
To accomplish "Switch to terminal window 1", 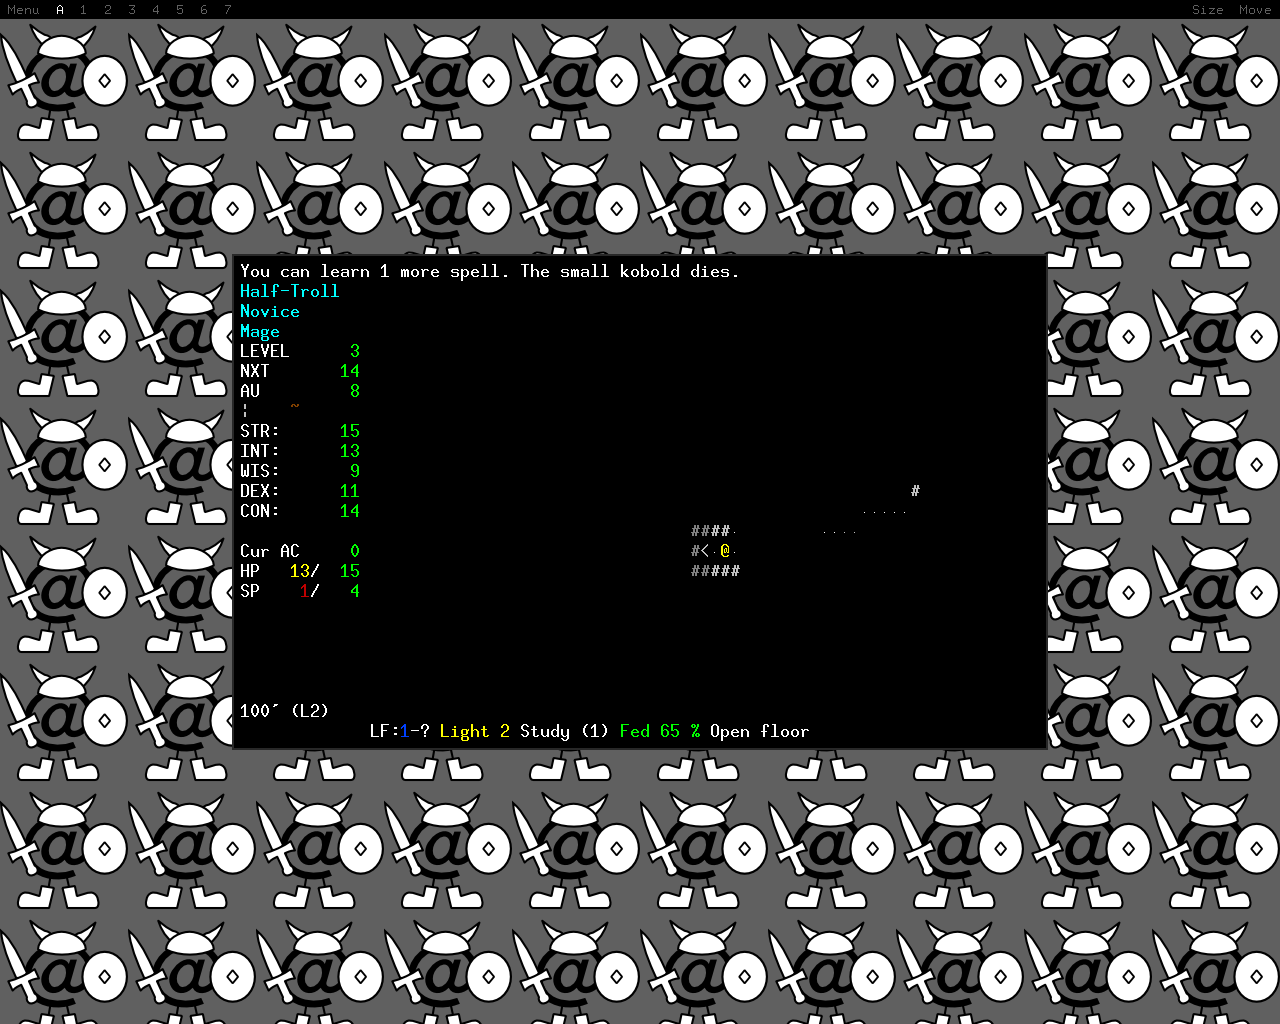I will 83,10.
